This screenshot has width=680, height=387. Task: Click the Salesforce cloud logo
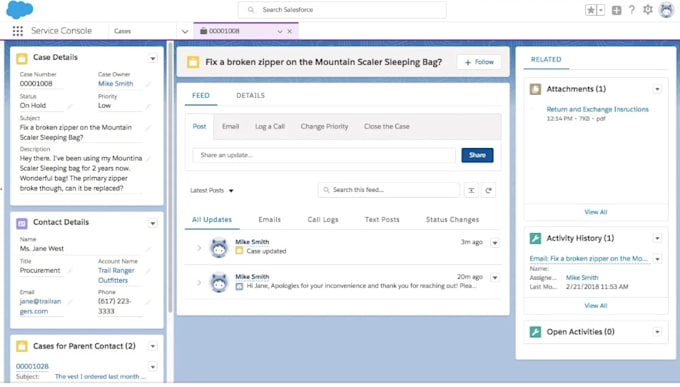[20, 10]
